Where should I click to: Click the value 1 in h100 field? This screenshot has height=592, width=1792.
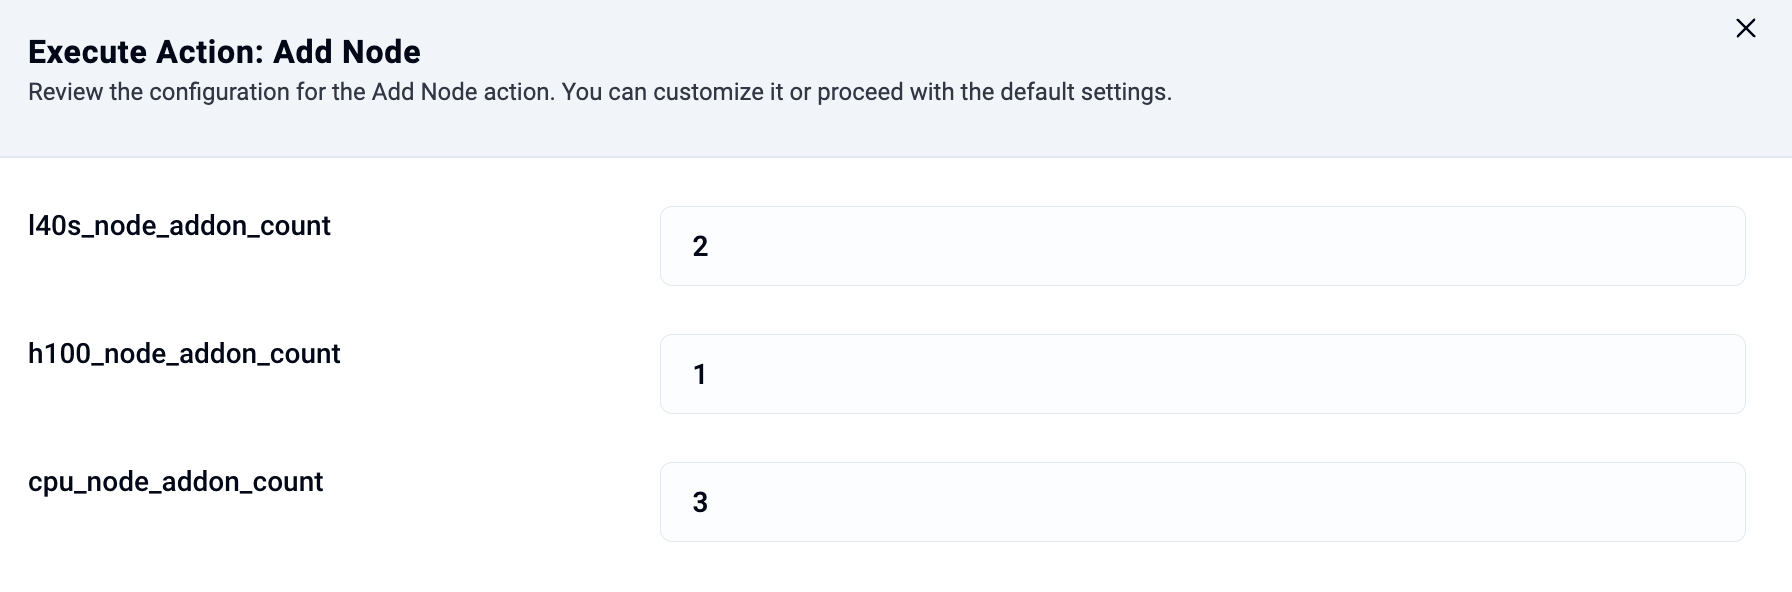[x=700, y=375]
